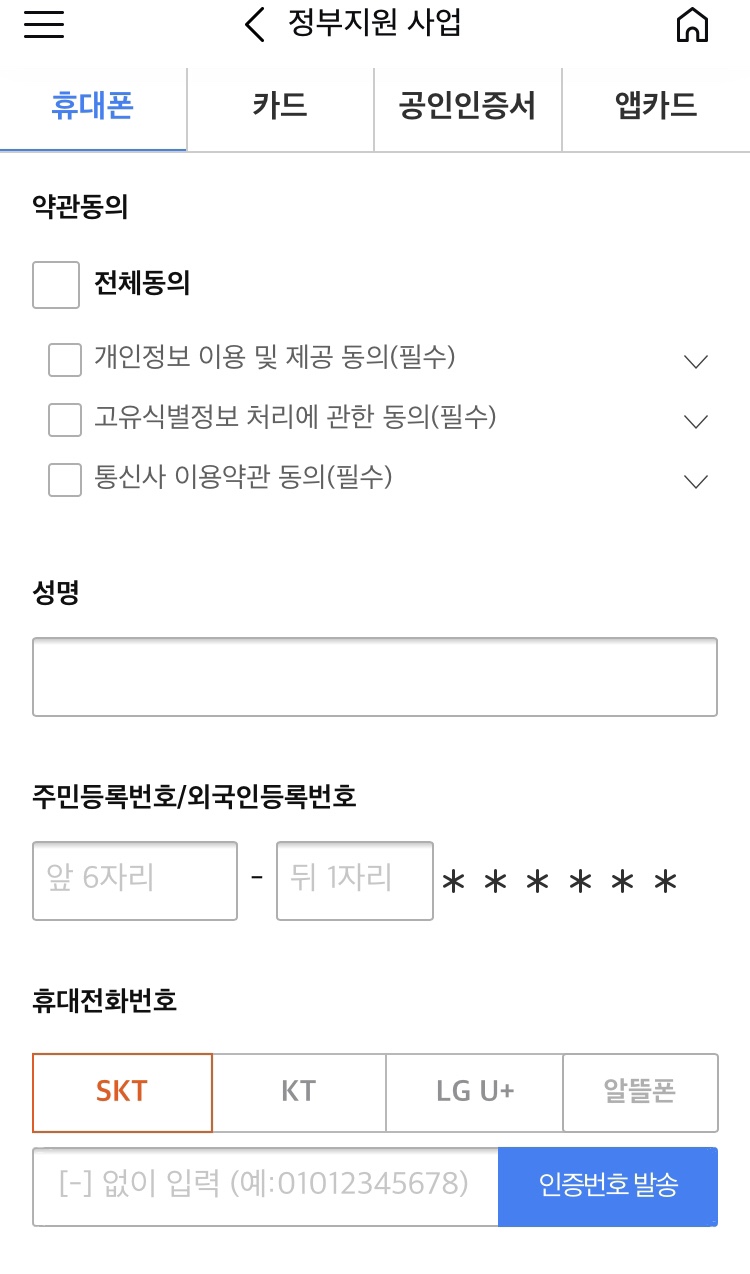Image resolution: width=750 pixels, height=1274 pixels.
Task: Check 개인정보 이용 및 제공 동의 checkbox
Action: (x=65, y=360)
